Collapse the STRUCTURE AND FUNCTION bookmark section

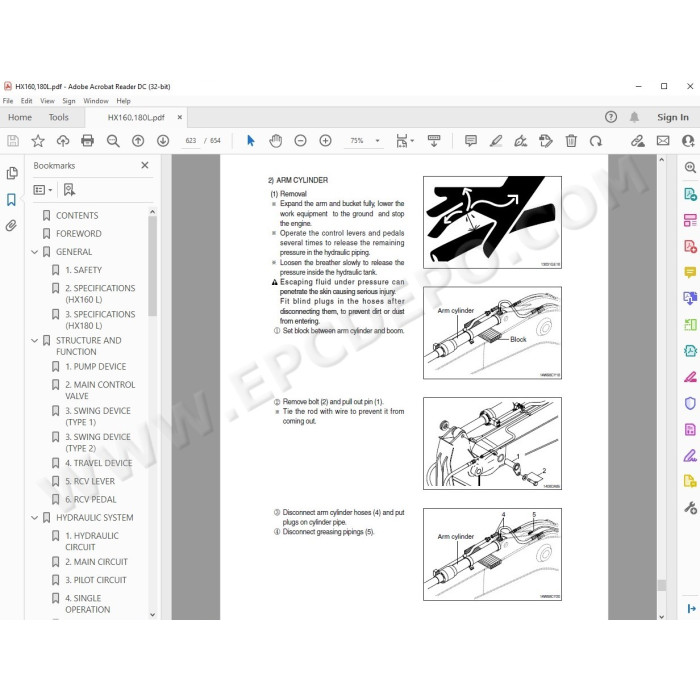pos(34,341)
